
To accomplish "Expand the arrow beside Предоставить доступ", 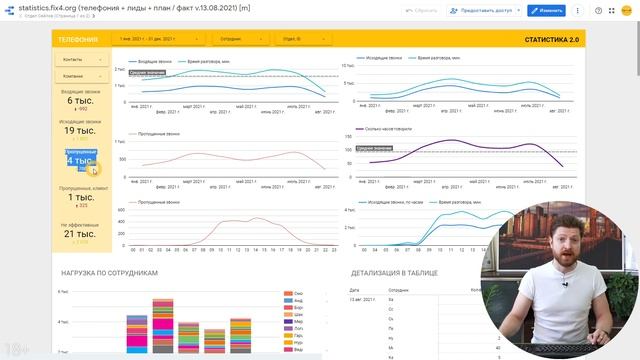I will 518,11.
